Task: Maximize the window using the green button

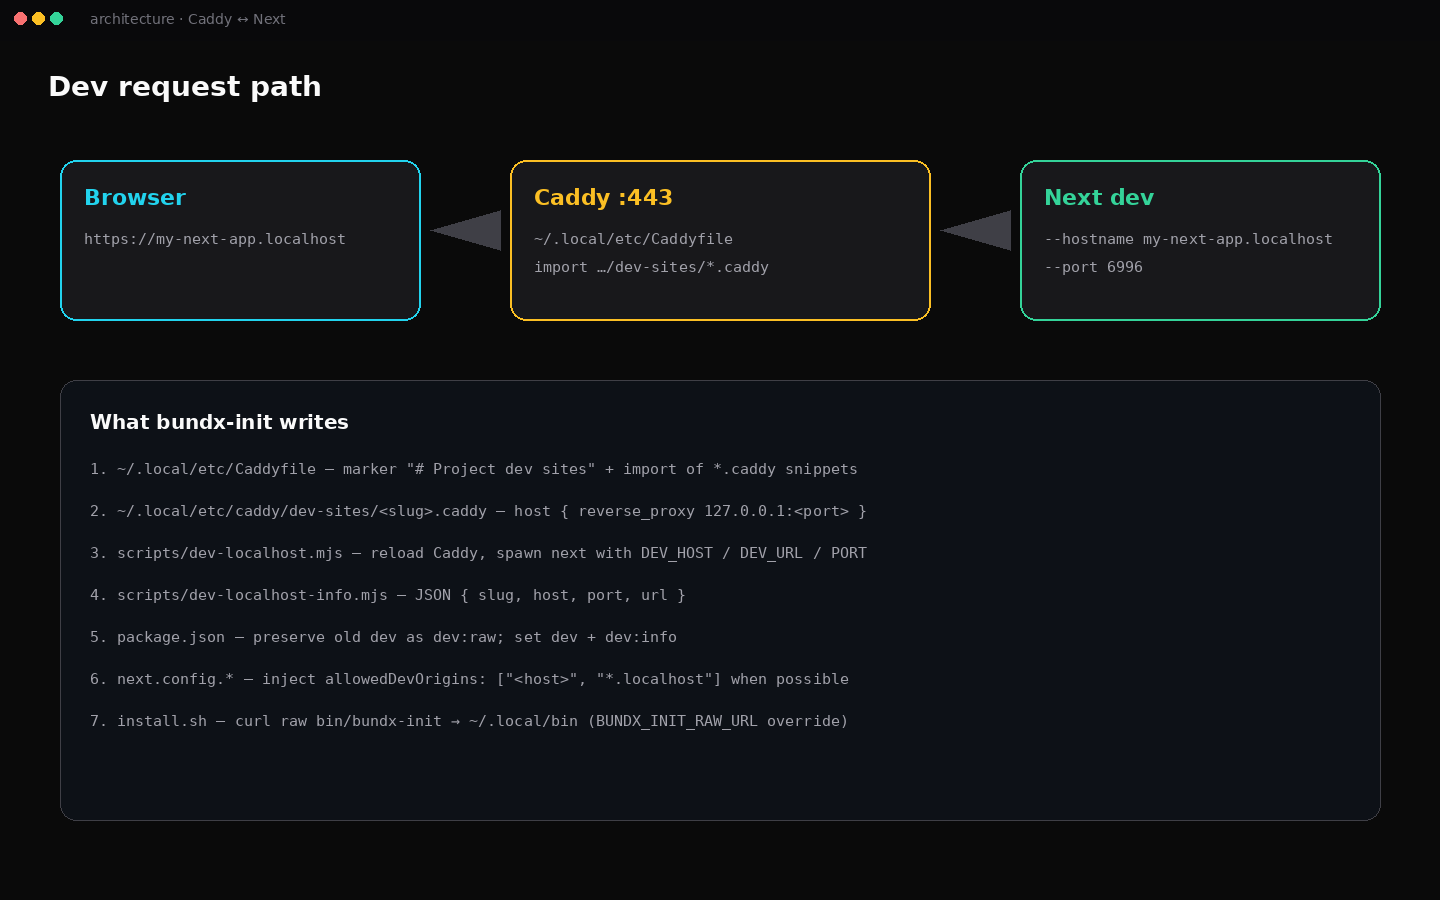Action: click(x=56, y=19)
